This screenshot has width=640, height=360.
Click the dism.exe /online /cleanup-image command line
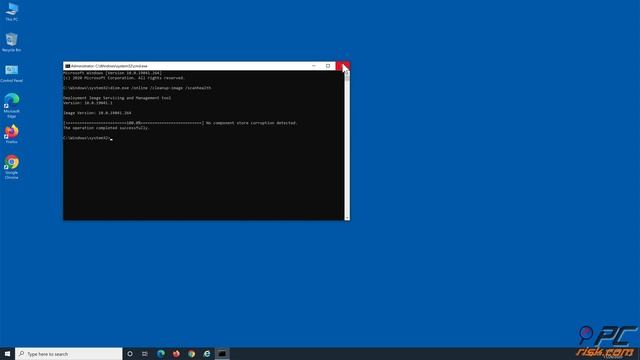pos(137,88)
